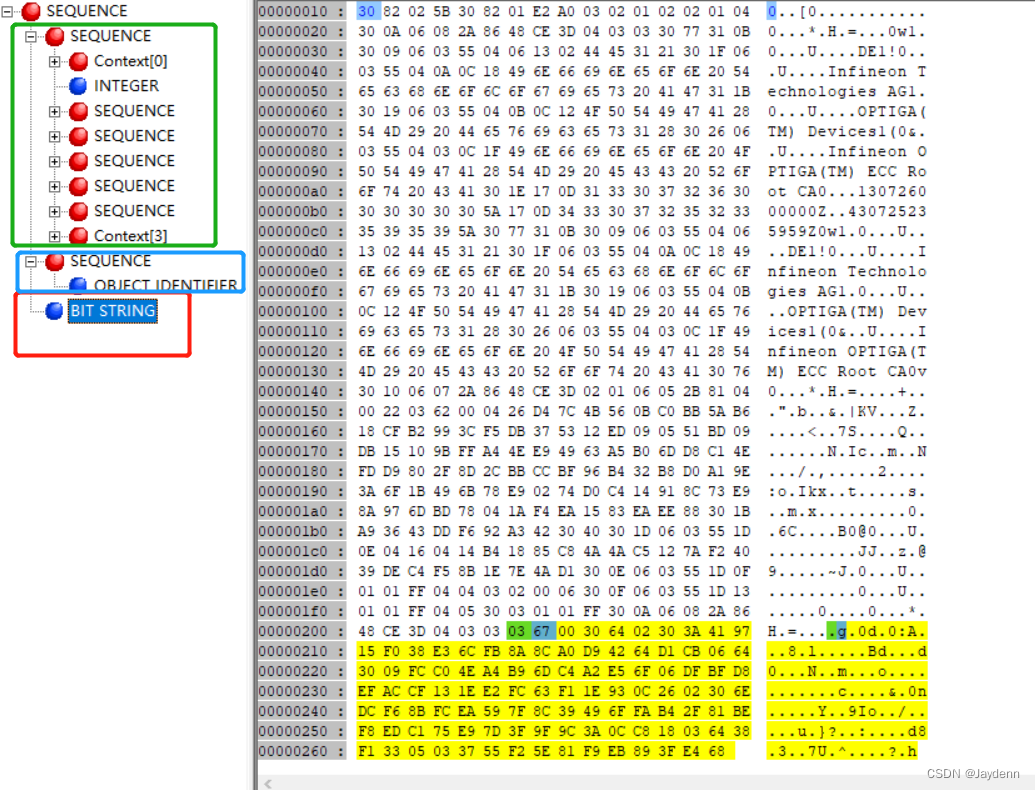Click the green-highlighted 03 byte in row 00000200

pyautogui.click(x=516, y=632)
